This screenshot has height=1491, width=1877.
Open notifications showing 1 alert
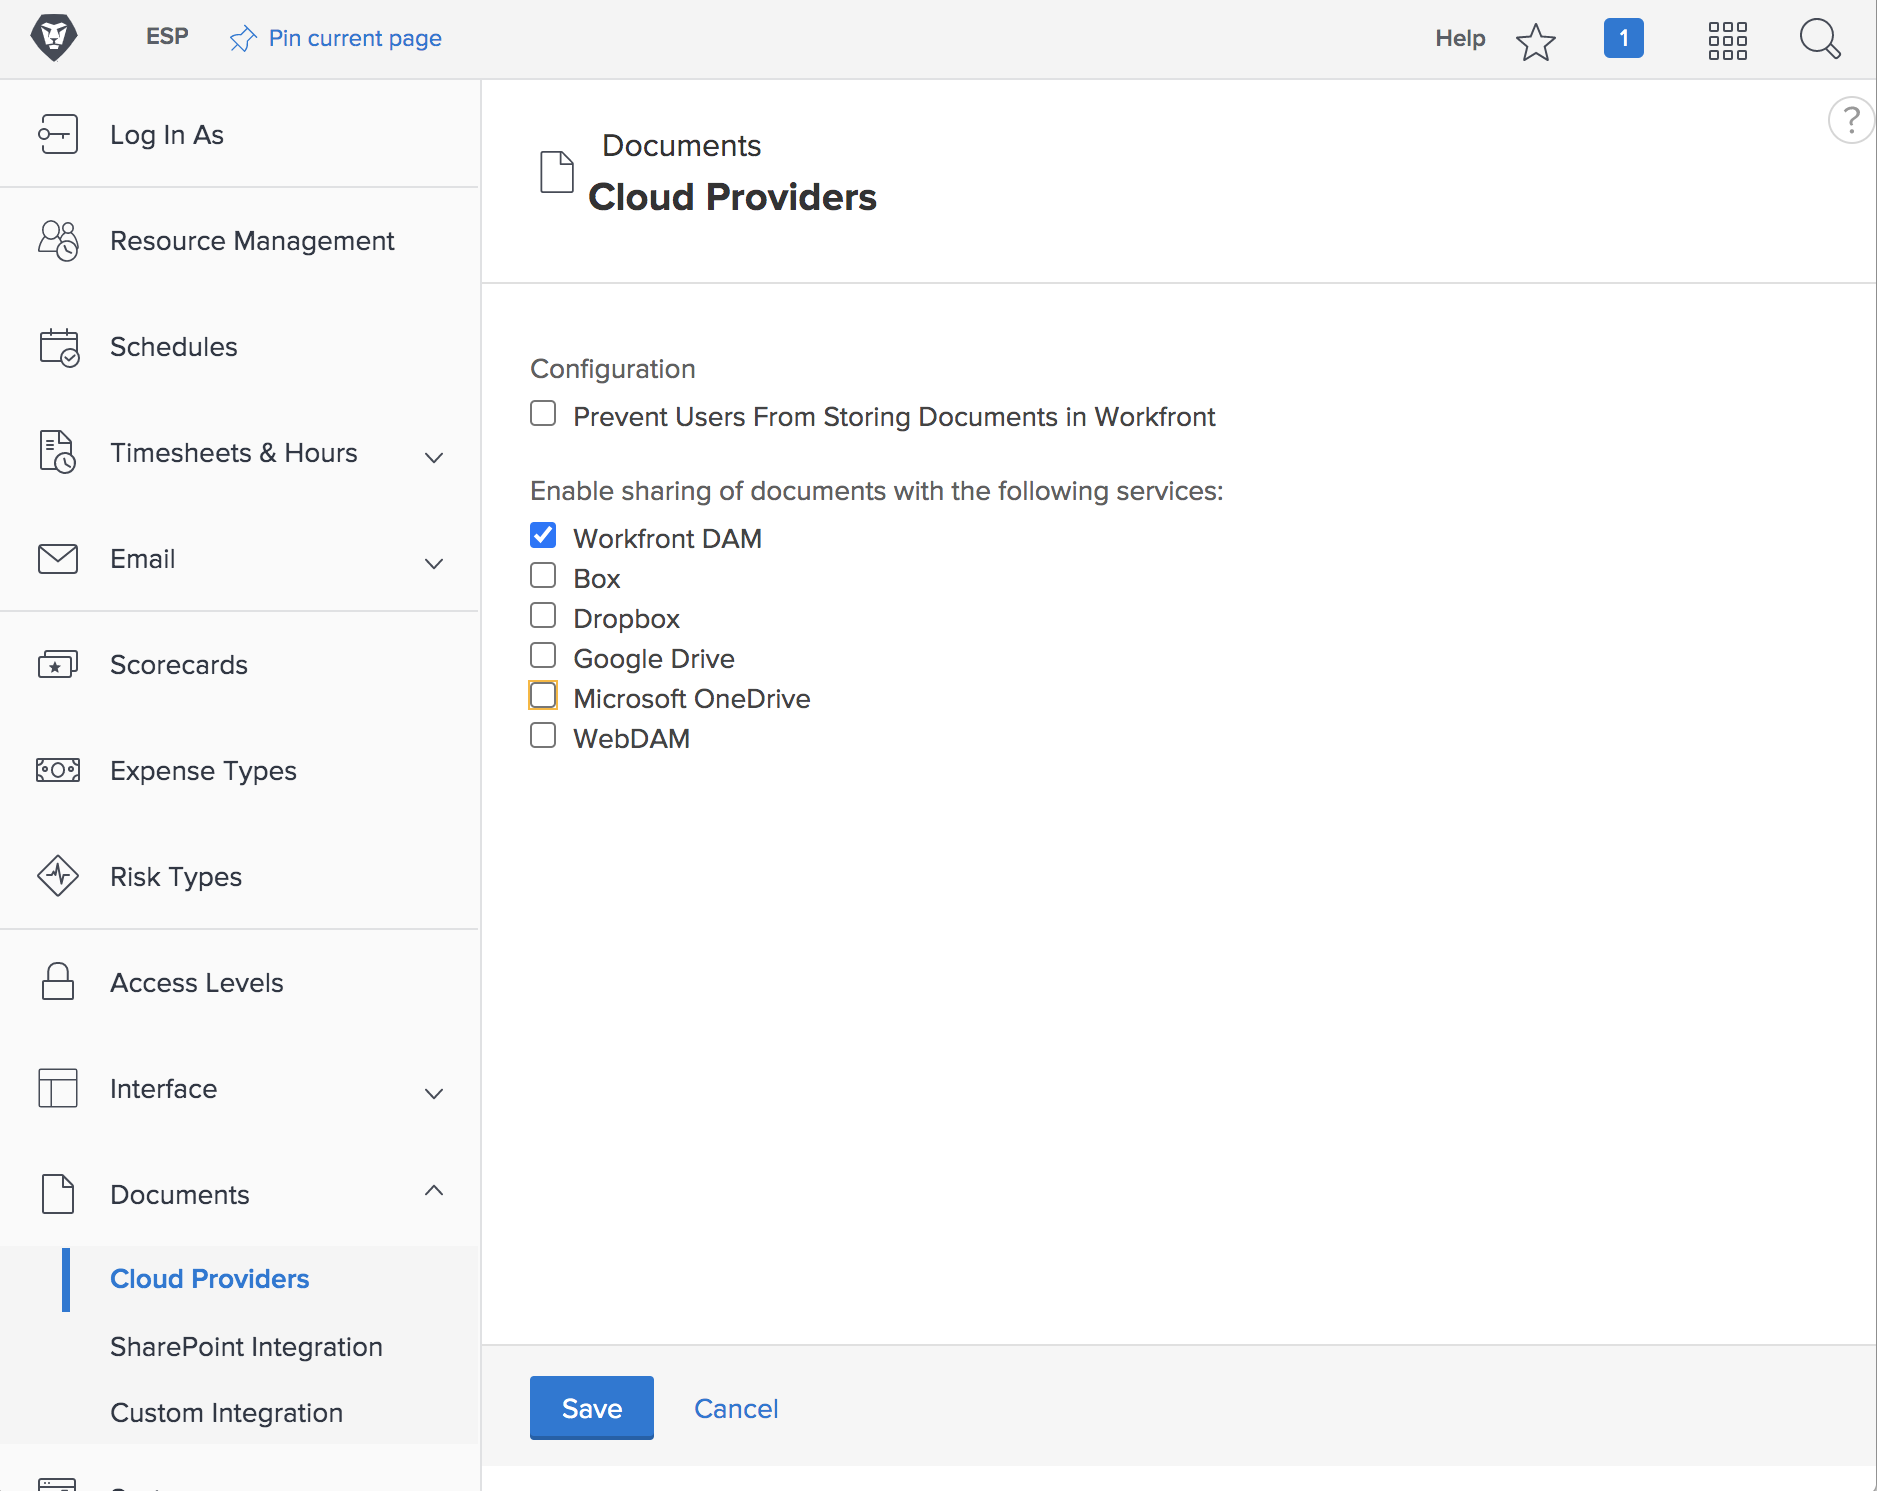(x=1624, y=37)
